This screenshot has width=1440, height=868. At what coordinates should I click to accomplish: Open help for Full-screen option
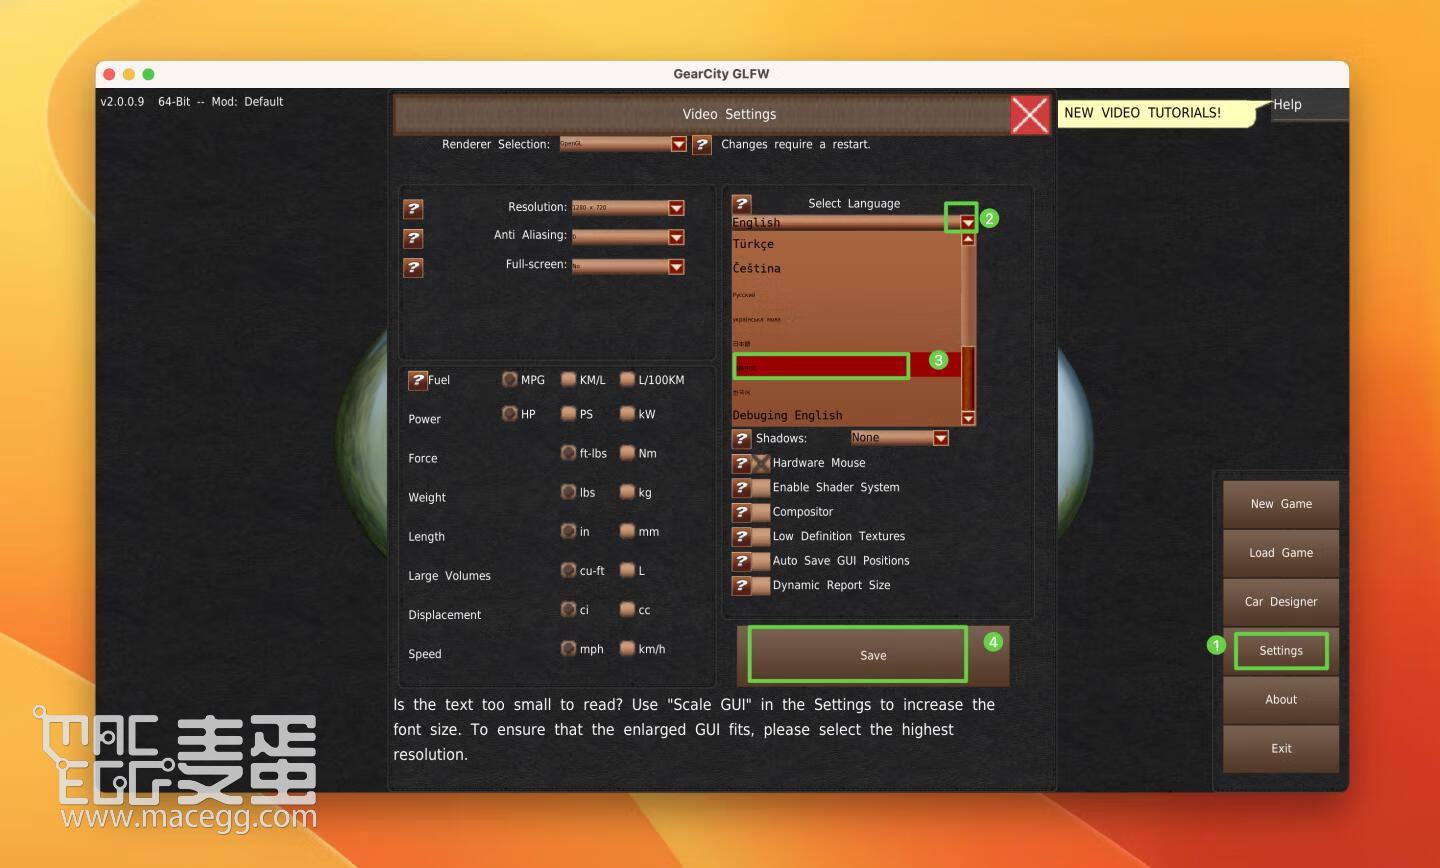(x=413, y=267)
